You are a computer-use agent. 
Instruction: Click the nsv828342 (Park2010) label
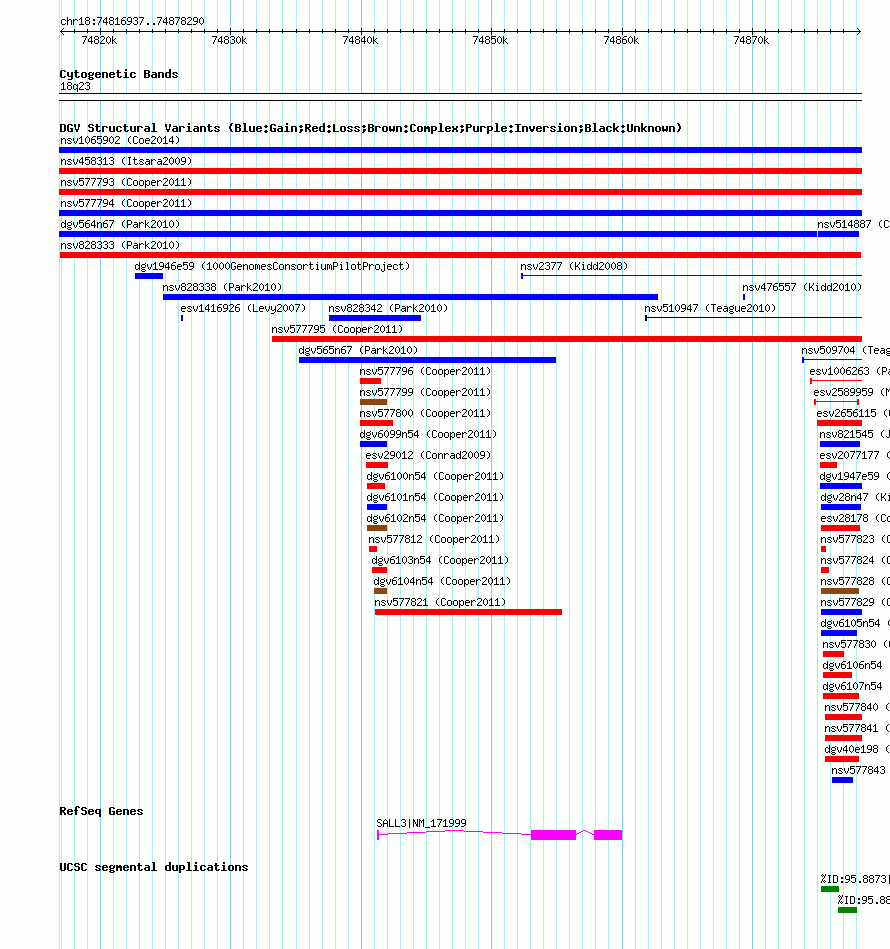coord(388,308)
